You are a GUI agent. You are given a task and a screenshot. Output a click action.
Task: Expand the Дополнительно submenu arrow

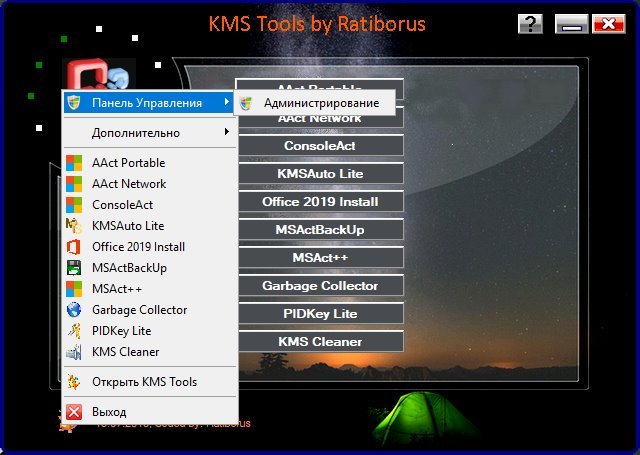coord(227,131)
